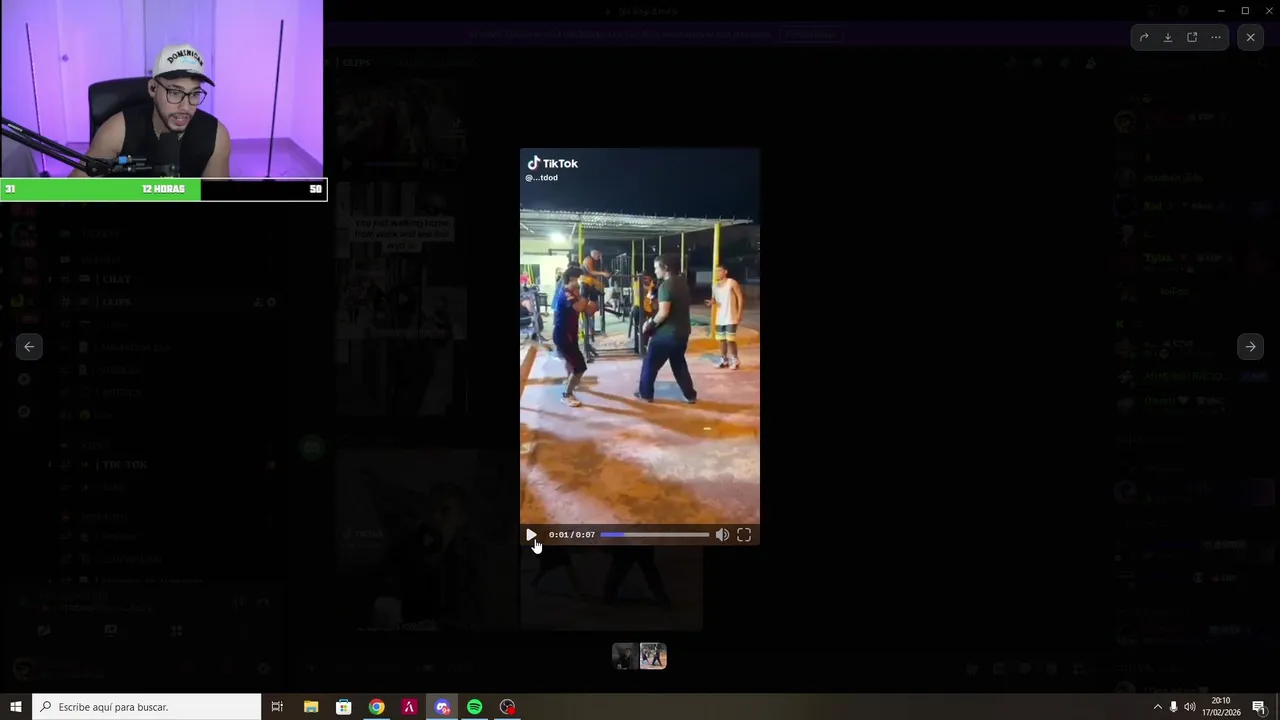Click the microphone icon in system tray

pos(1173,707)
